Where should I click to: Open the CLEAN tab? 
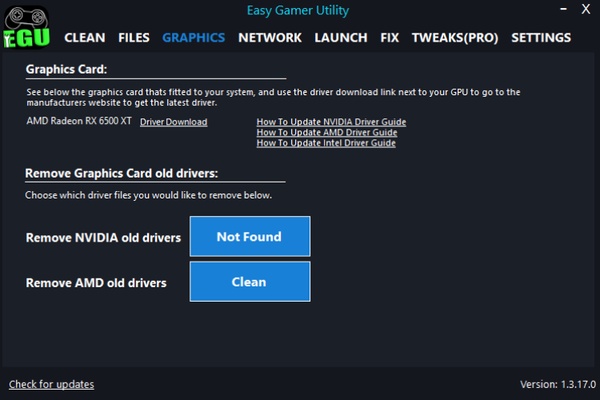pyautogui.click(x=85, y=38)
